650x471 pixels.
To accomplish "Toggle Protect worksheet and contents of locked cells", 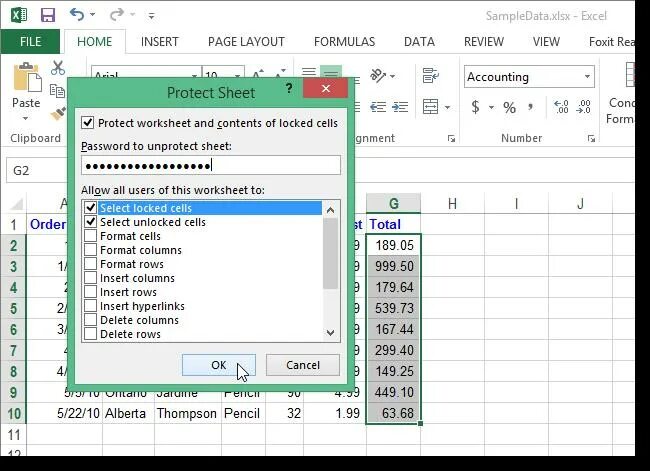I will [x=87, y=123].
